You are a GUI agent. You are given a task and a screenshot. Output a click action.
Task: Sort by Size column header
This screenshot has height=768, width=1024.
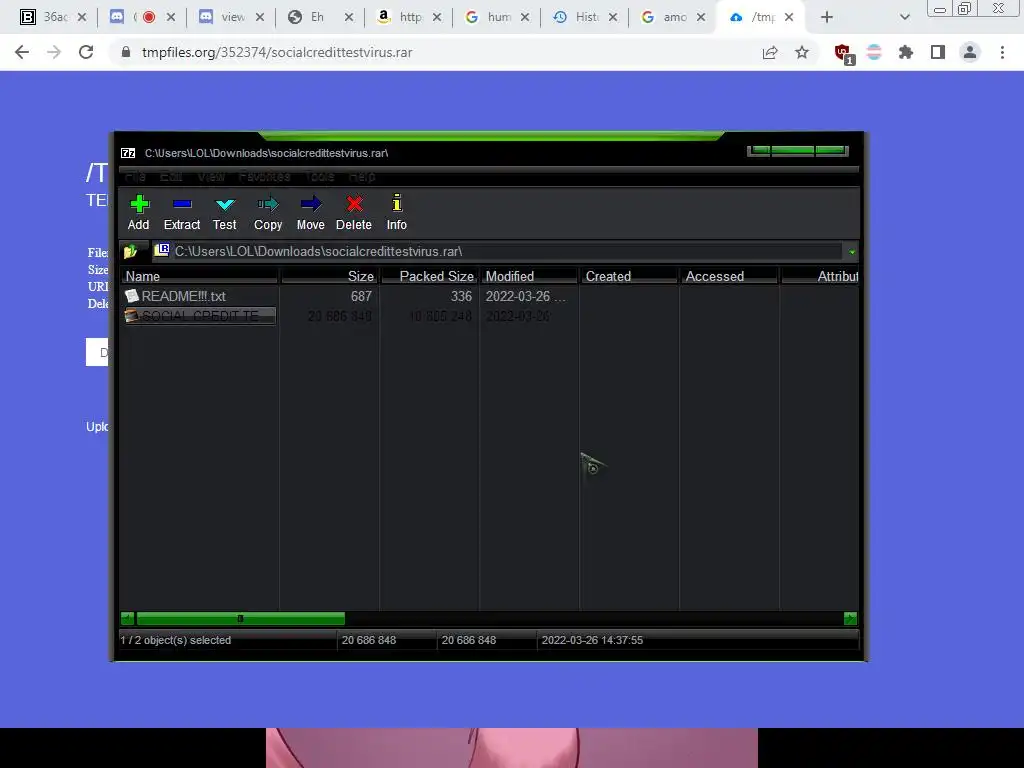(x=330, y=276)
